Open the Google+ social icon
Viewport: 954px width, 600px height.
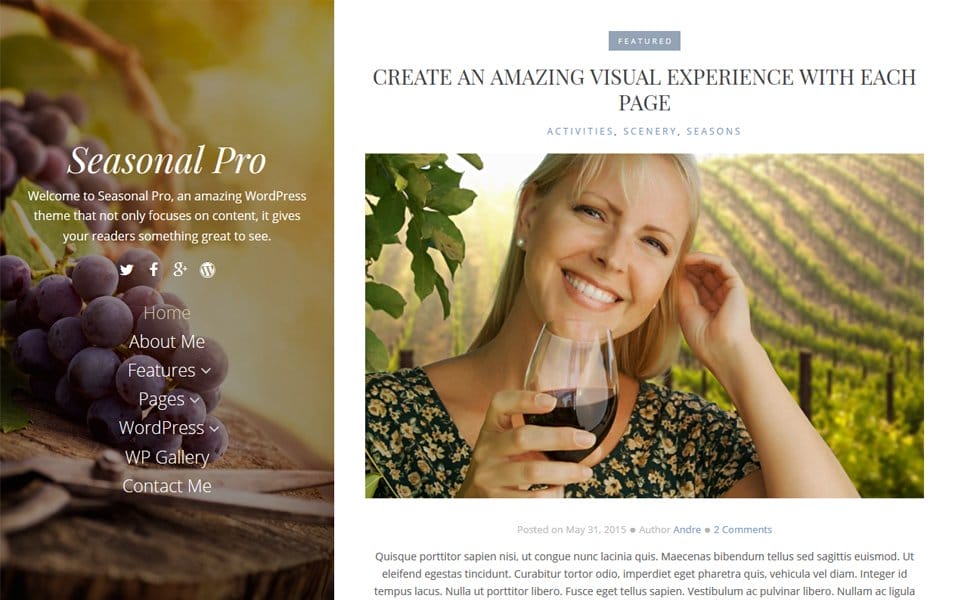[x=179, y=269]
